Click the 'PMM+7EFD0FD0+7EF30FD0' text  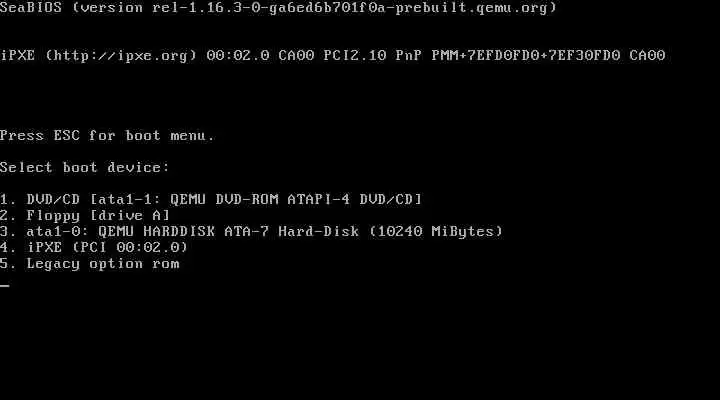tap(526, 56)
